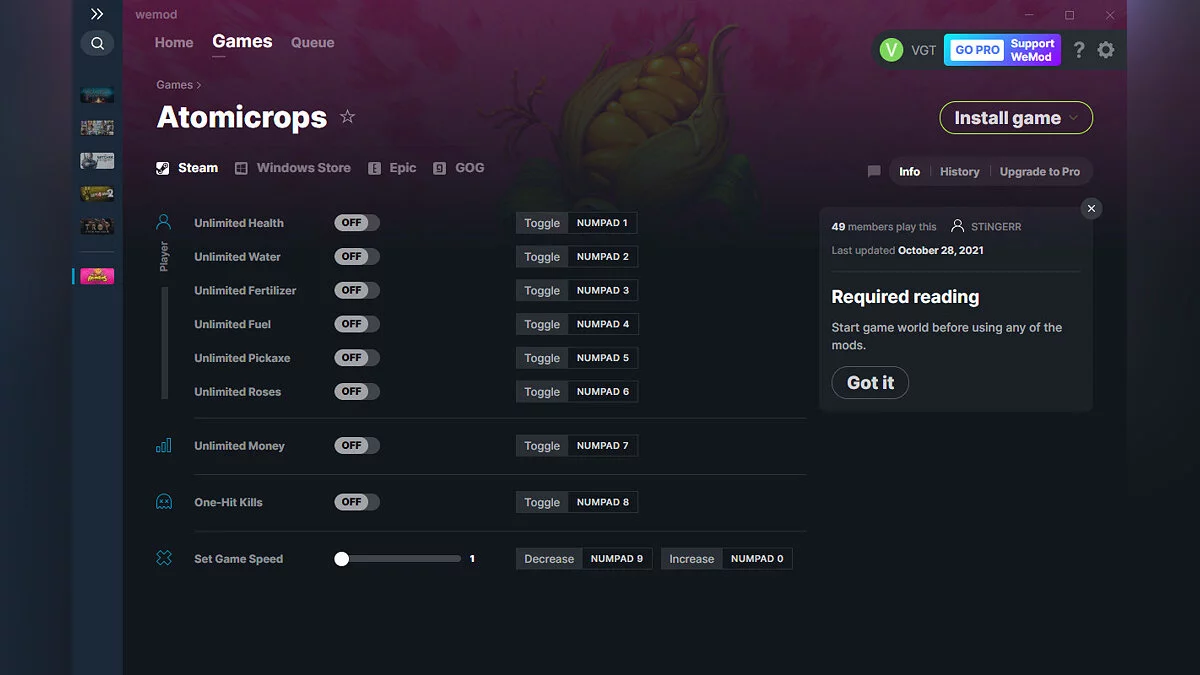Image resolution: width=1200 pixels, height=675 pixels.
Task: Click the Games breadcrumb chevron
Action: pyautogui.click(x=199, y=85)
